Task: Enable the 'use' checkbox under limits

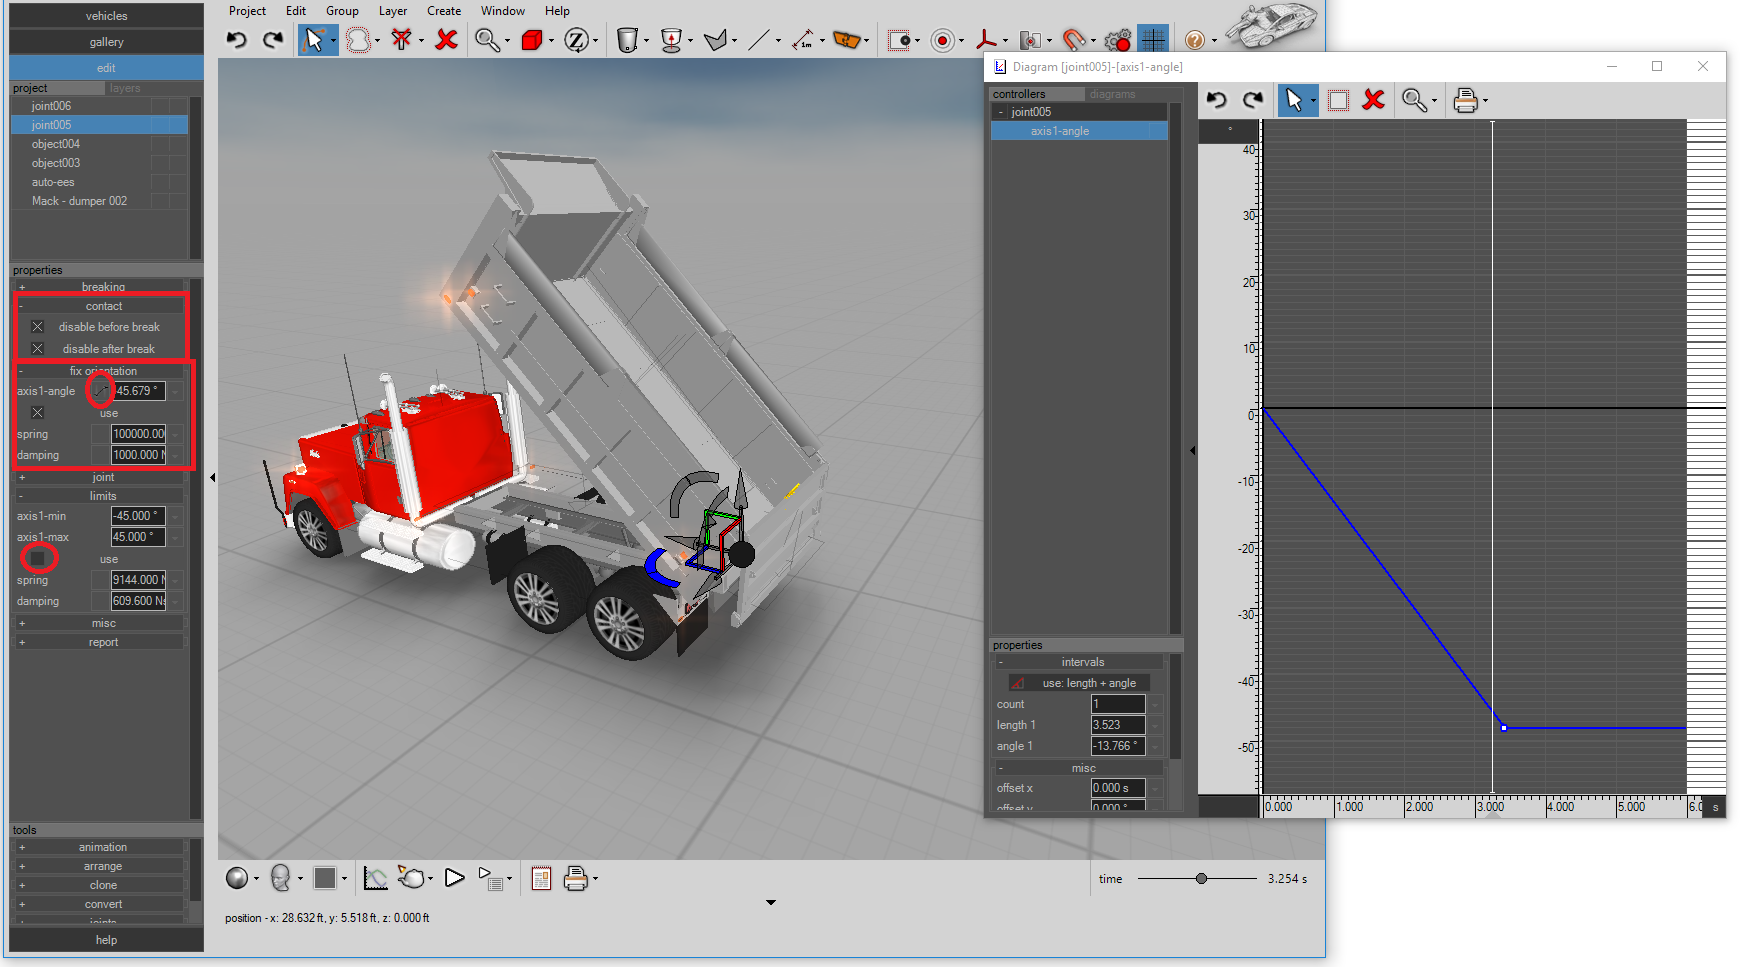Action: (37, 558)
